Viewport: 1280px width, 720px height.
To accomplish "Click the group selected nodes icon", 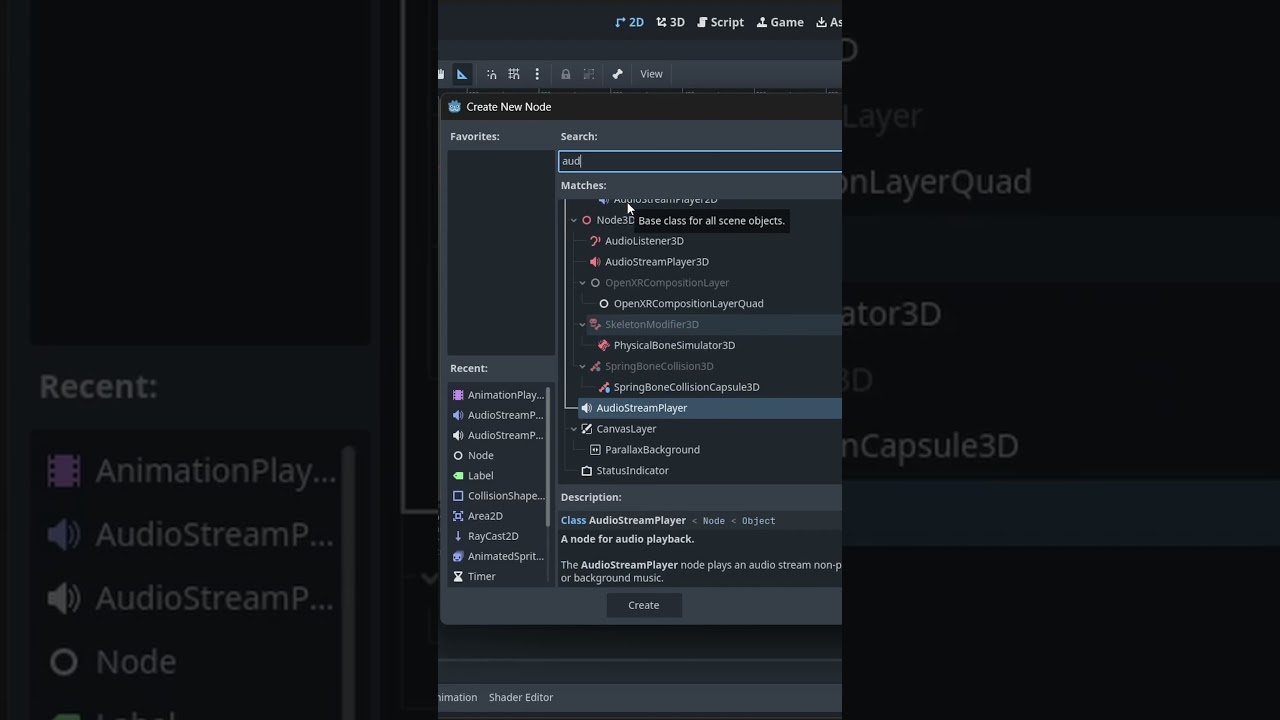I will (589, 74).
